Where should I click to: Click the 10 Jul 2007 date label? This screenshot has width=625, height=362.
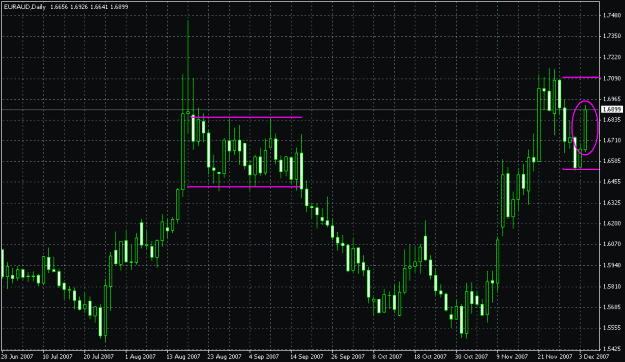(58, 356)
